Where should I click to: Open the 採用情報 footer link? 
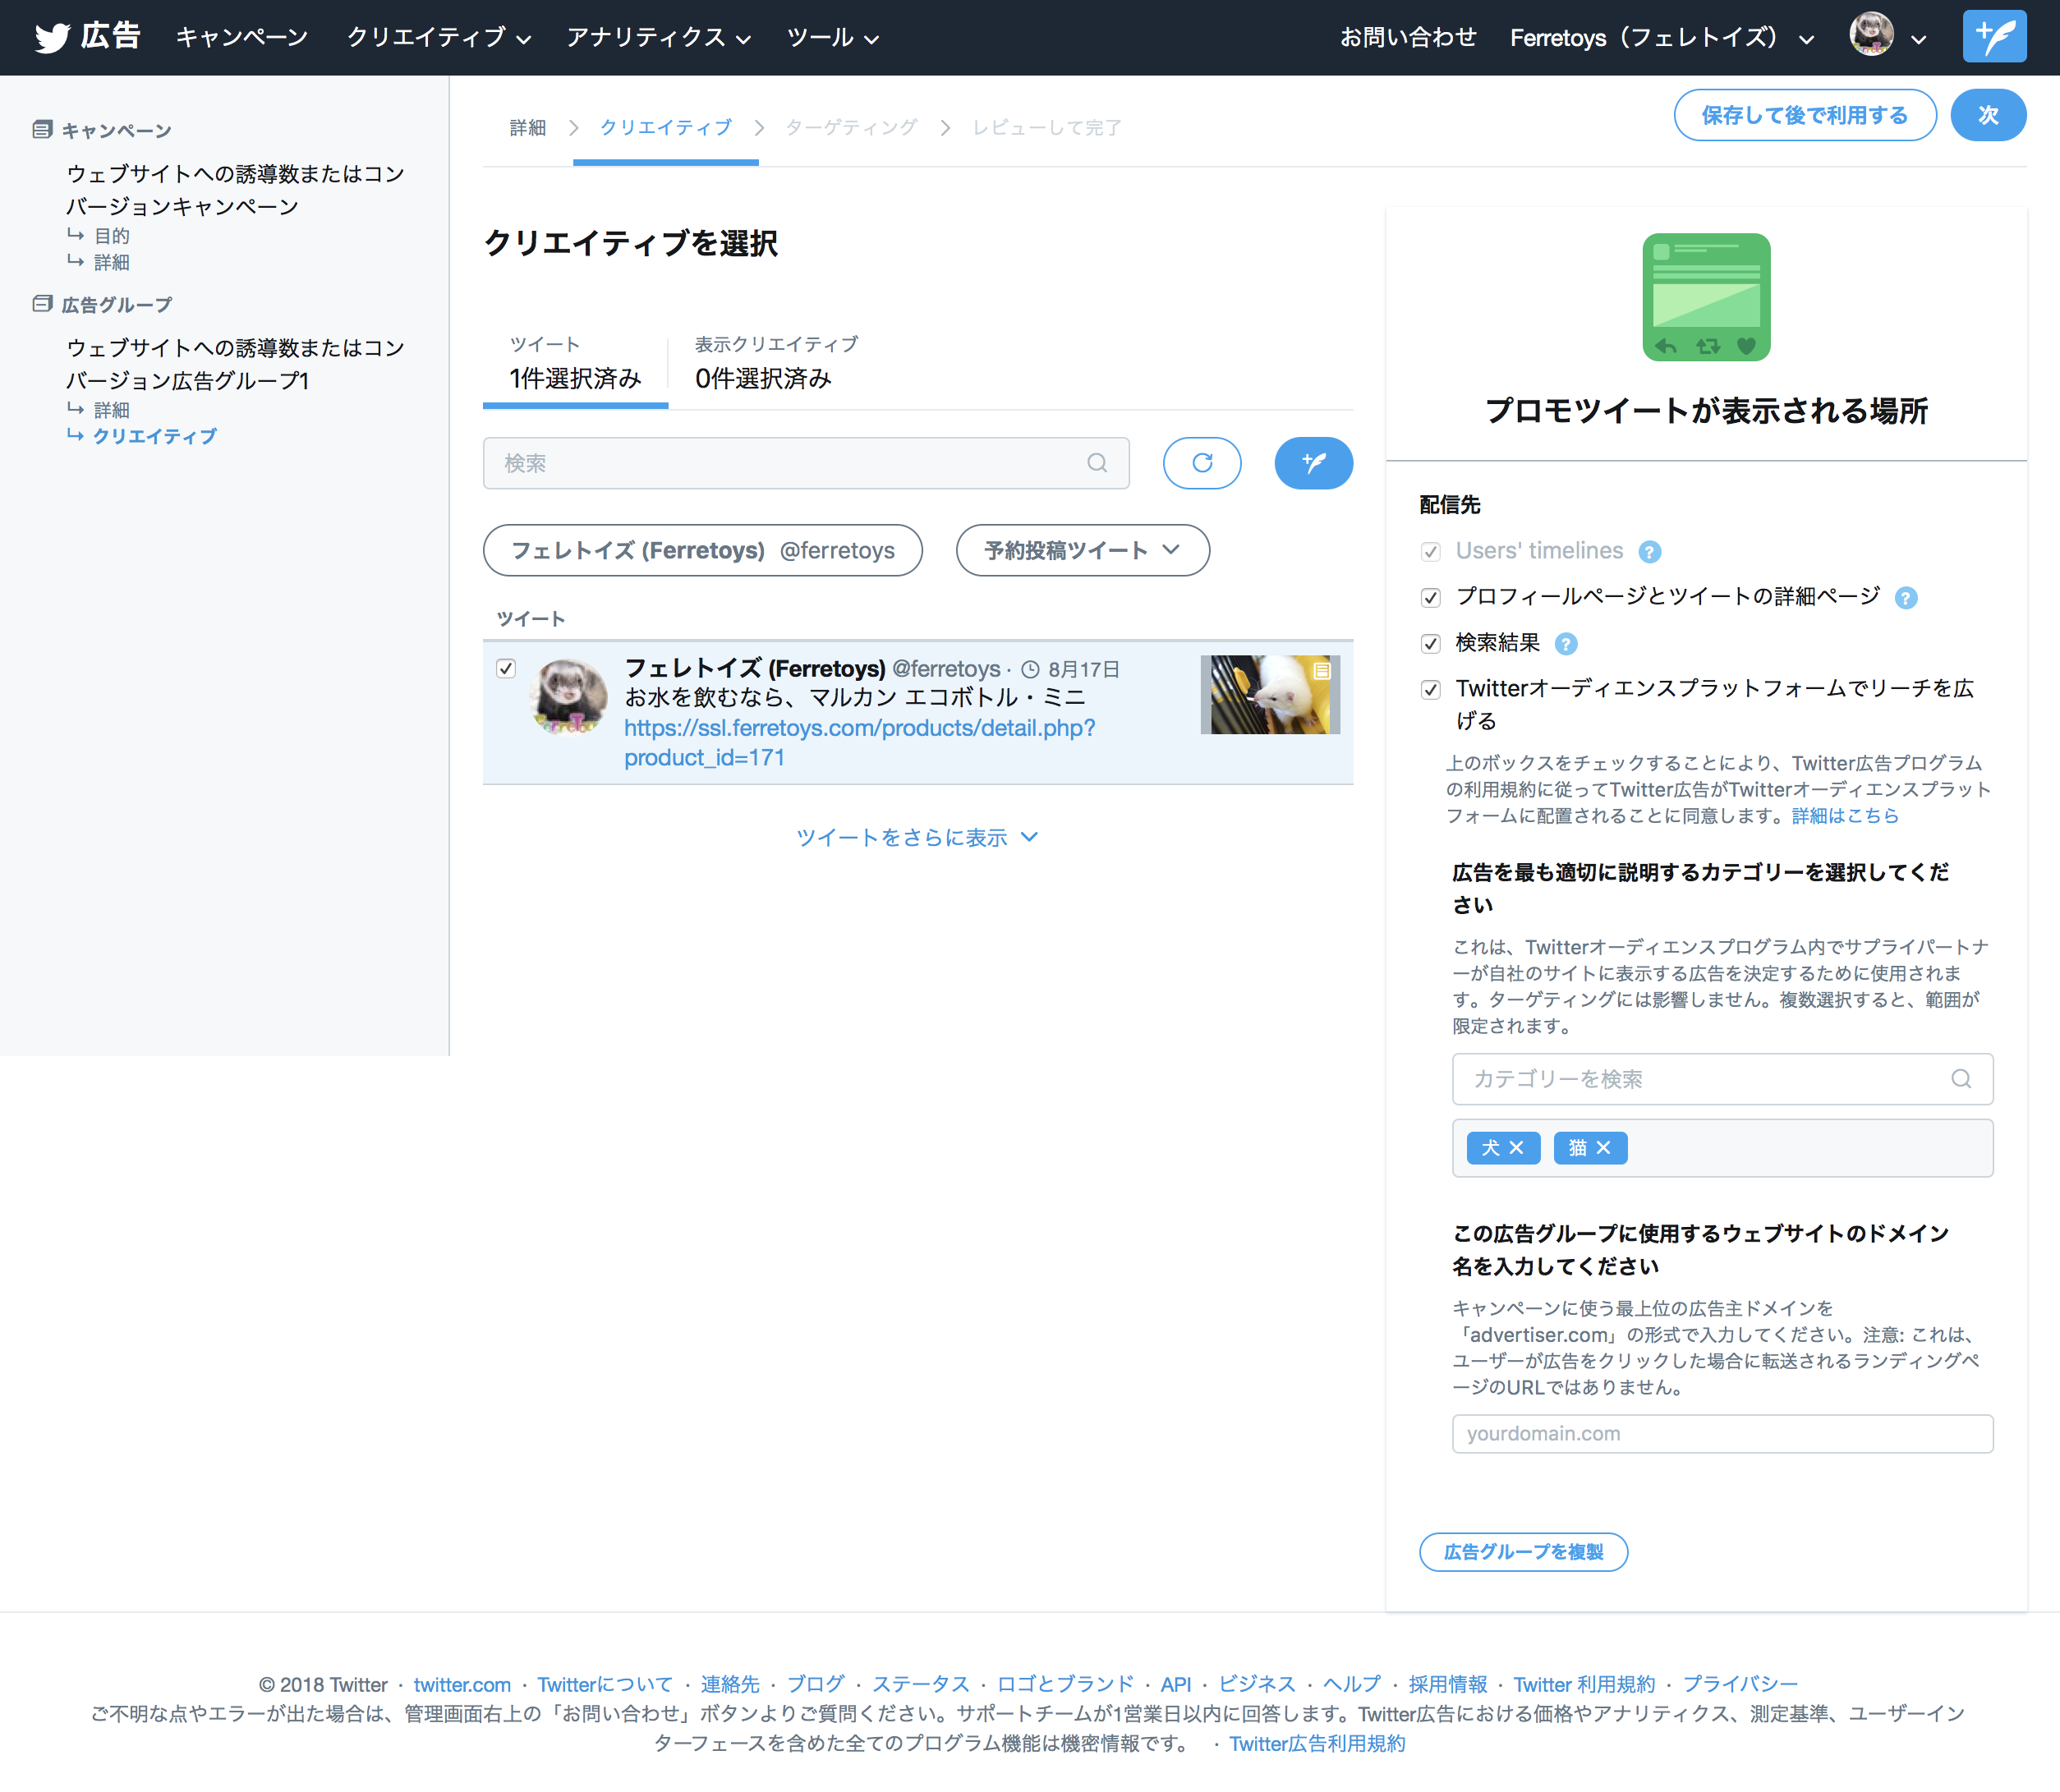click(x=1447, y=1685)
